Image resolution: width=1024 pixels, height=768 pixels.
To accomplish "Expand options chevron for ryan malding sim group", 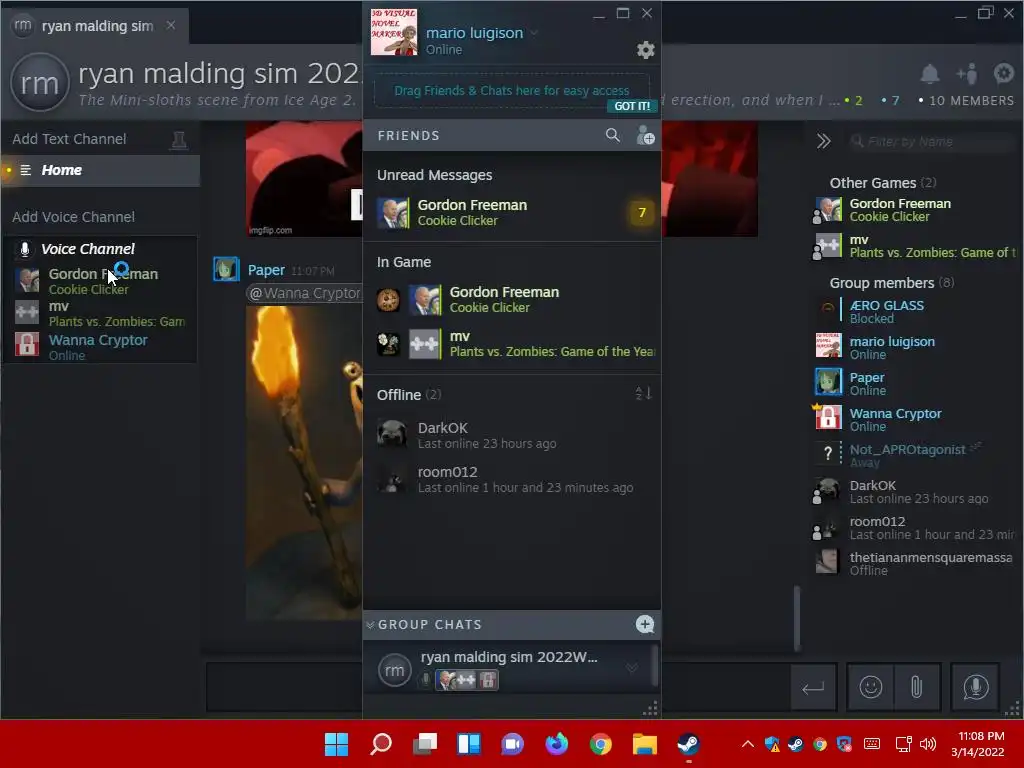I will point(632,667).
